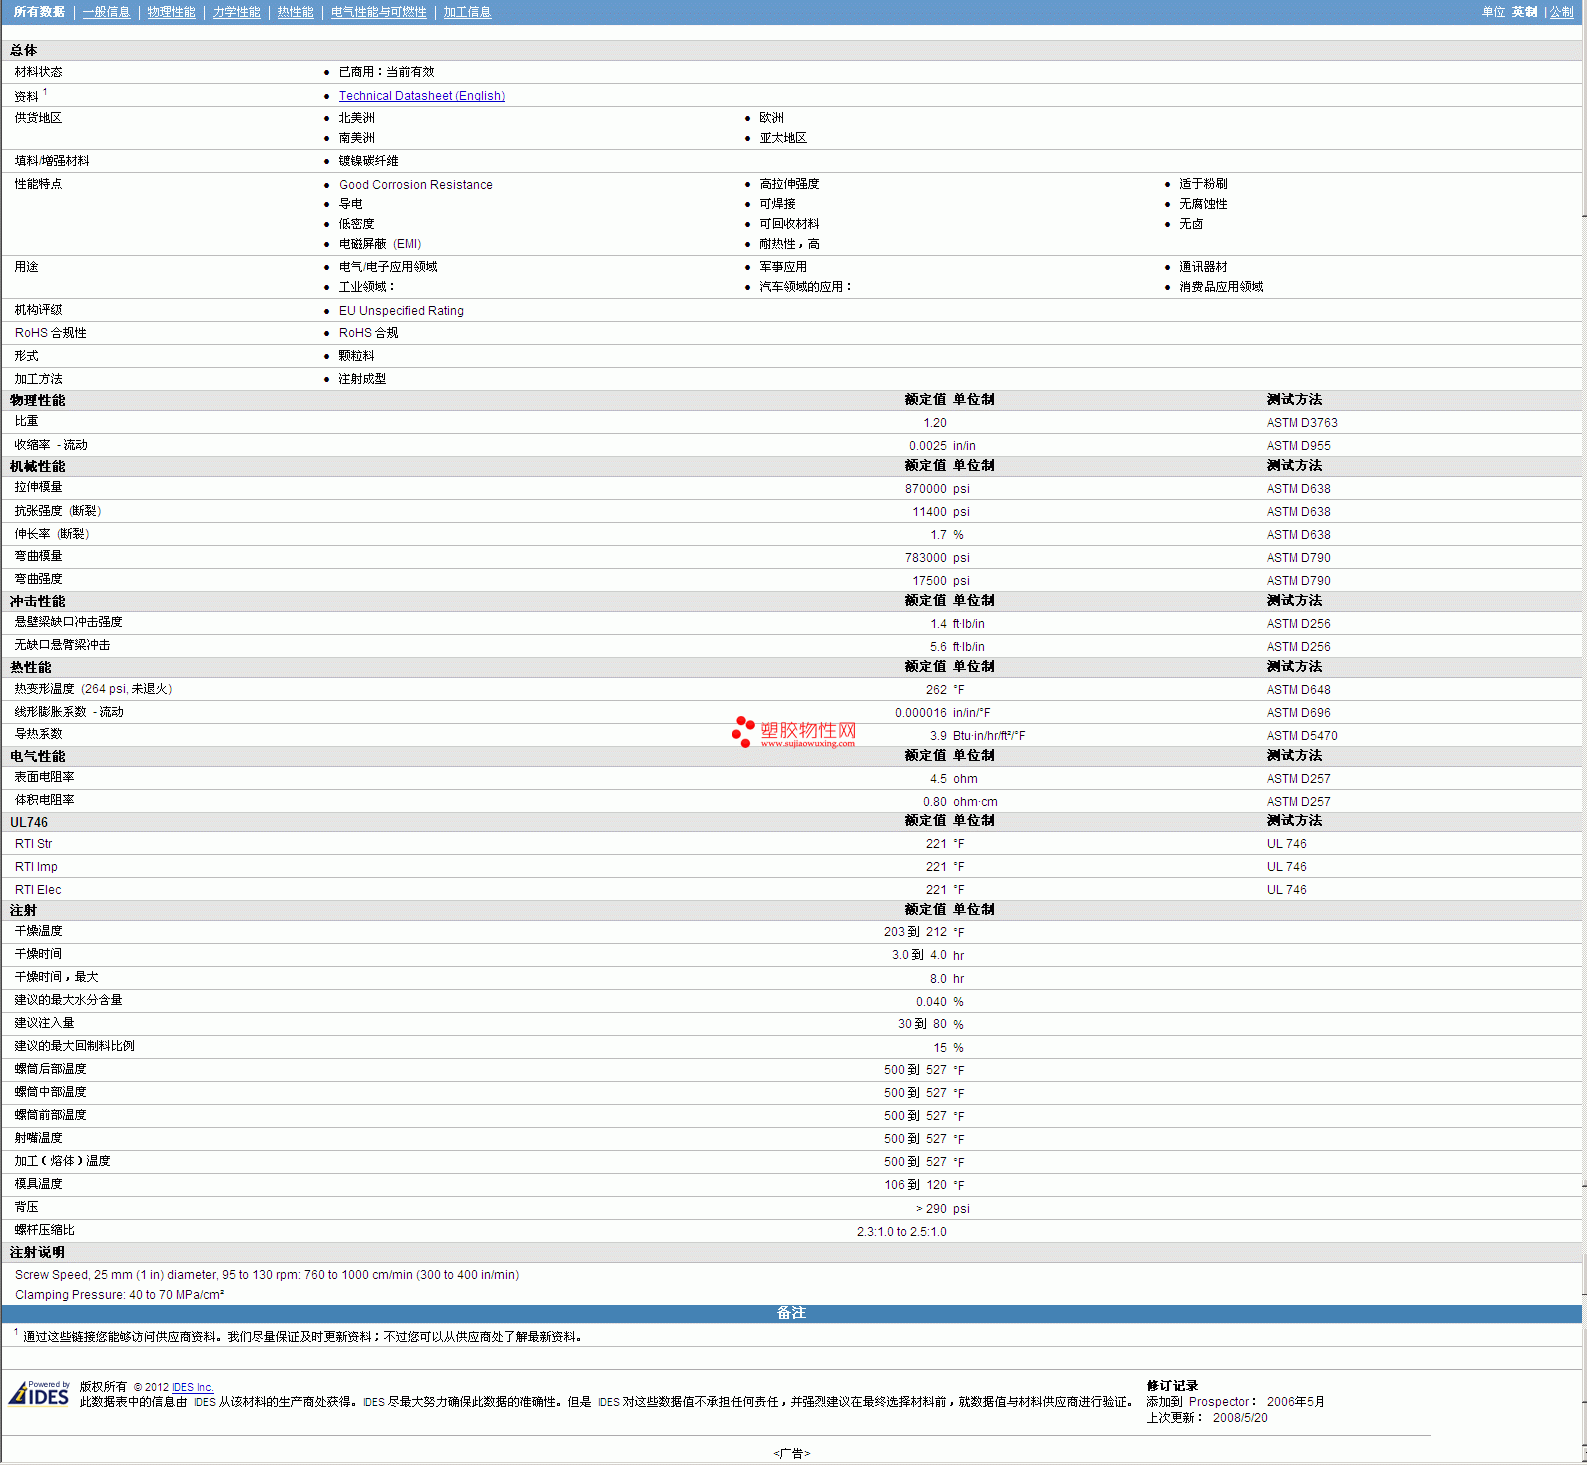Click EU Unspecified Rating entry

(401, 311)
